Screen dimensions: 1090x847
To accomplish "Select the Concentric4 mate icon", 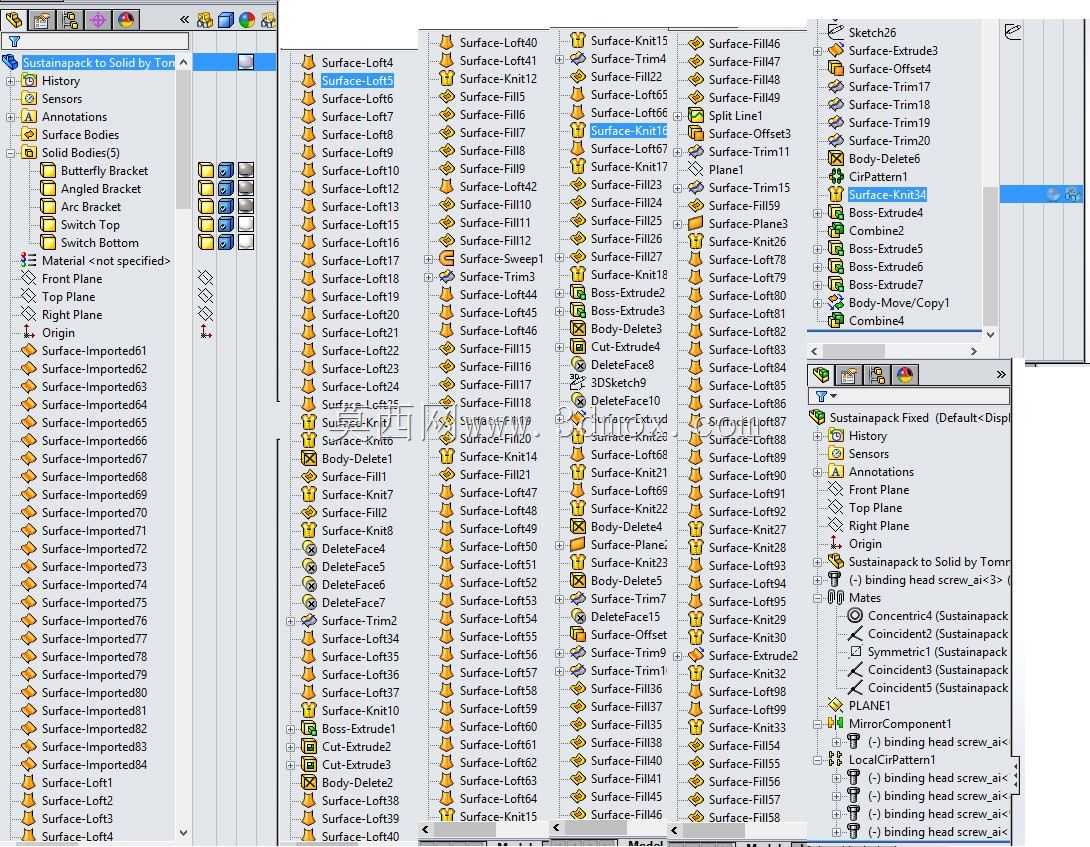I will point(855,615).
